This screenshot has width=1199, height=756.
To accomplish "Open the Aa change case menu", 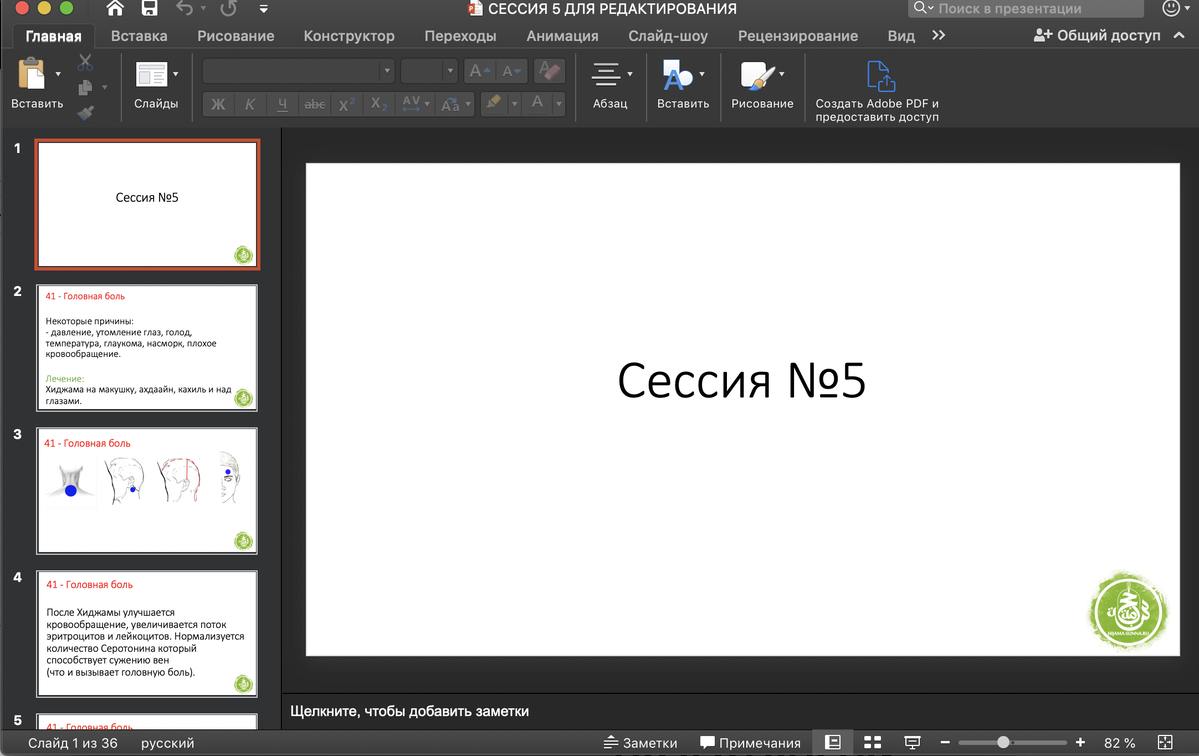I will point(455,104).
